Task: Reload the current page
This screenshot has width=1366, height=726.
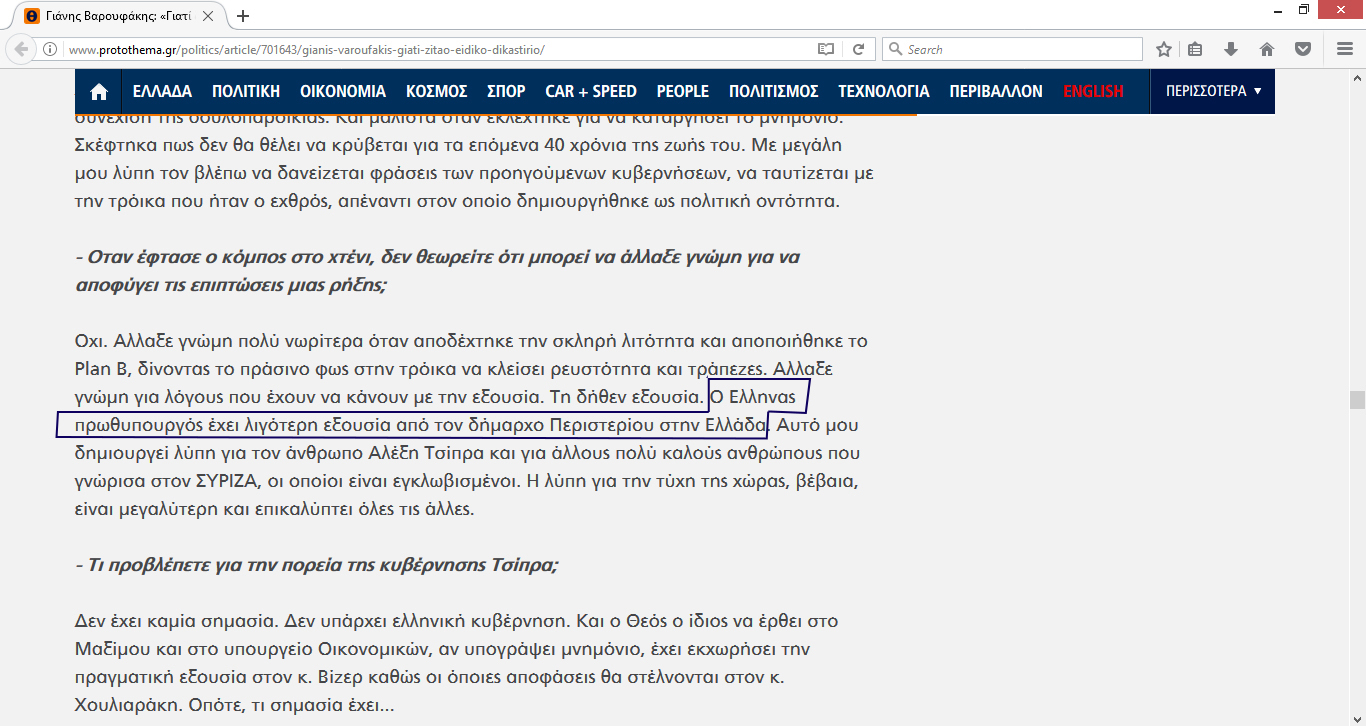Action: (x=858, y=49)
